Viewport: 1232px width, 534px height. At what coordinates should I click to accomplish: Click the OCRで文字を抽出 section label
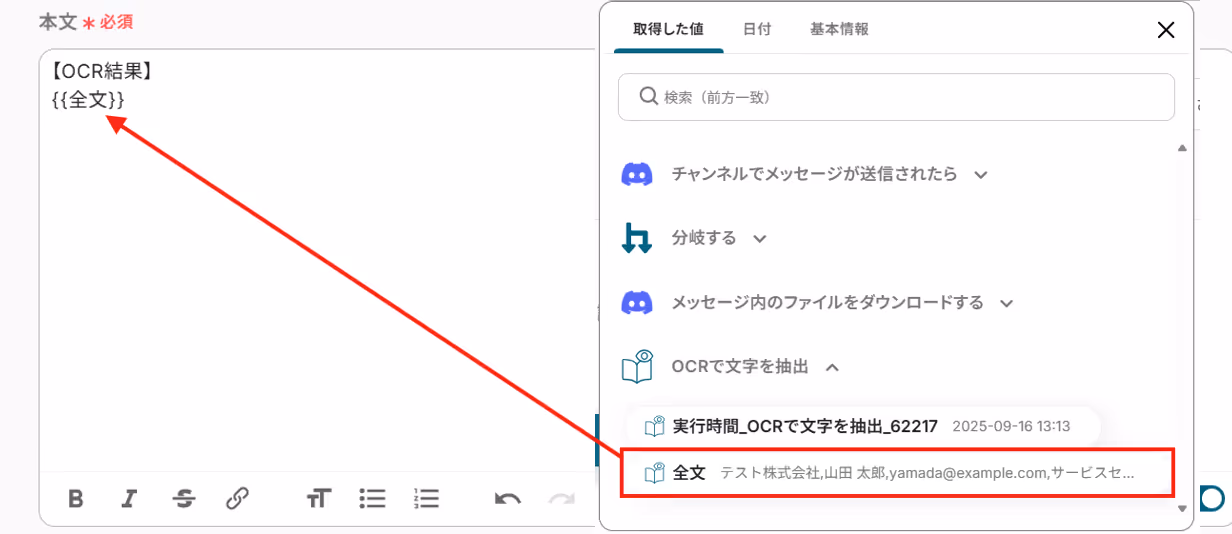(740, 366)
